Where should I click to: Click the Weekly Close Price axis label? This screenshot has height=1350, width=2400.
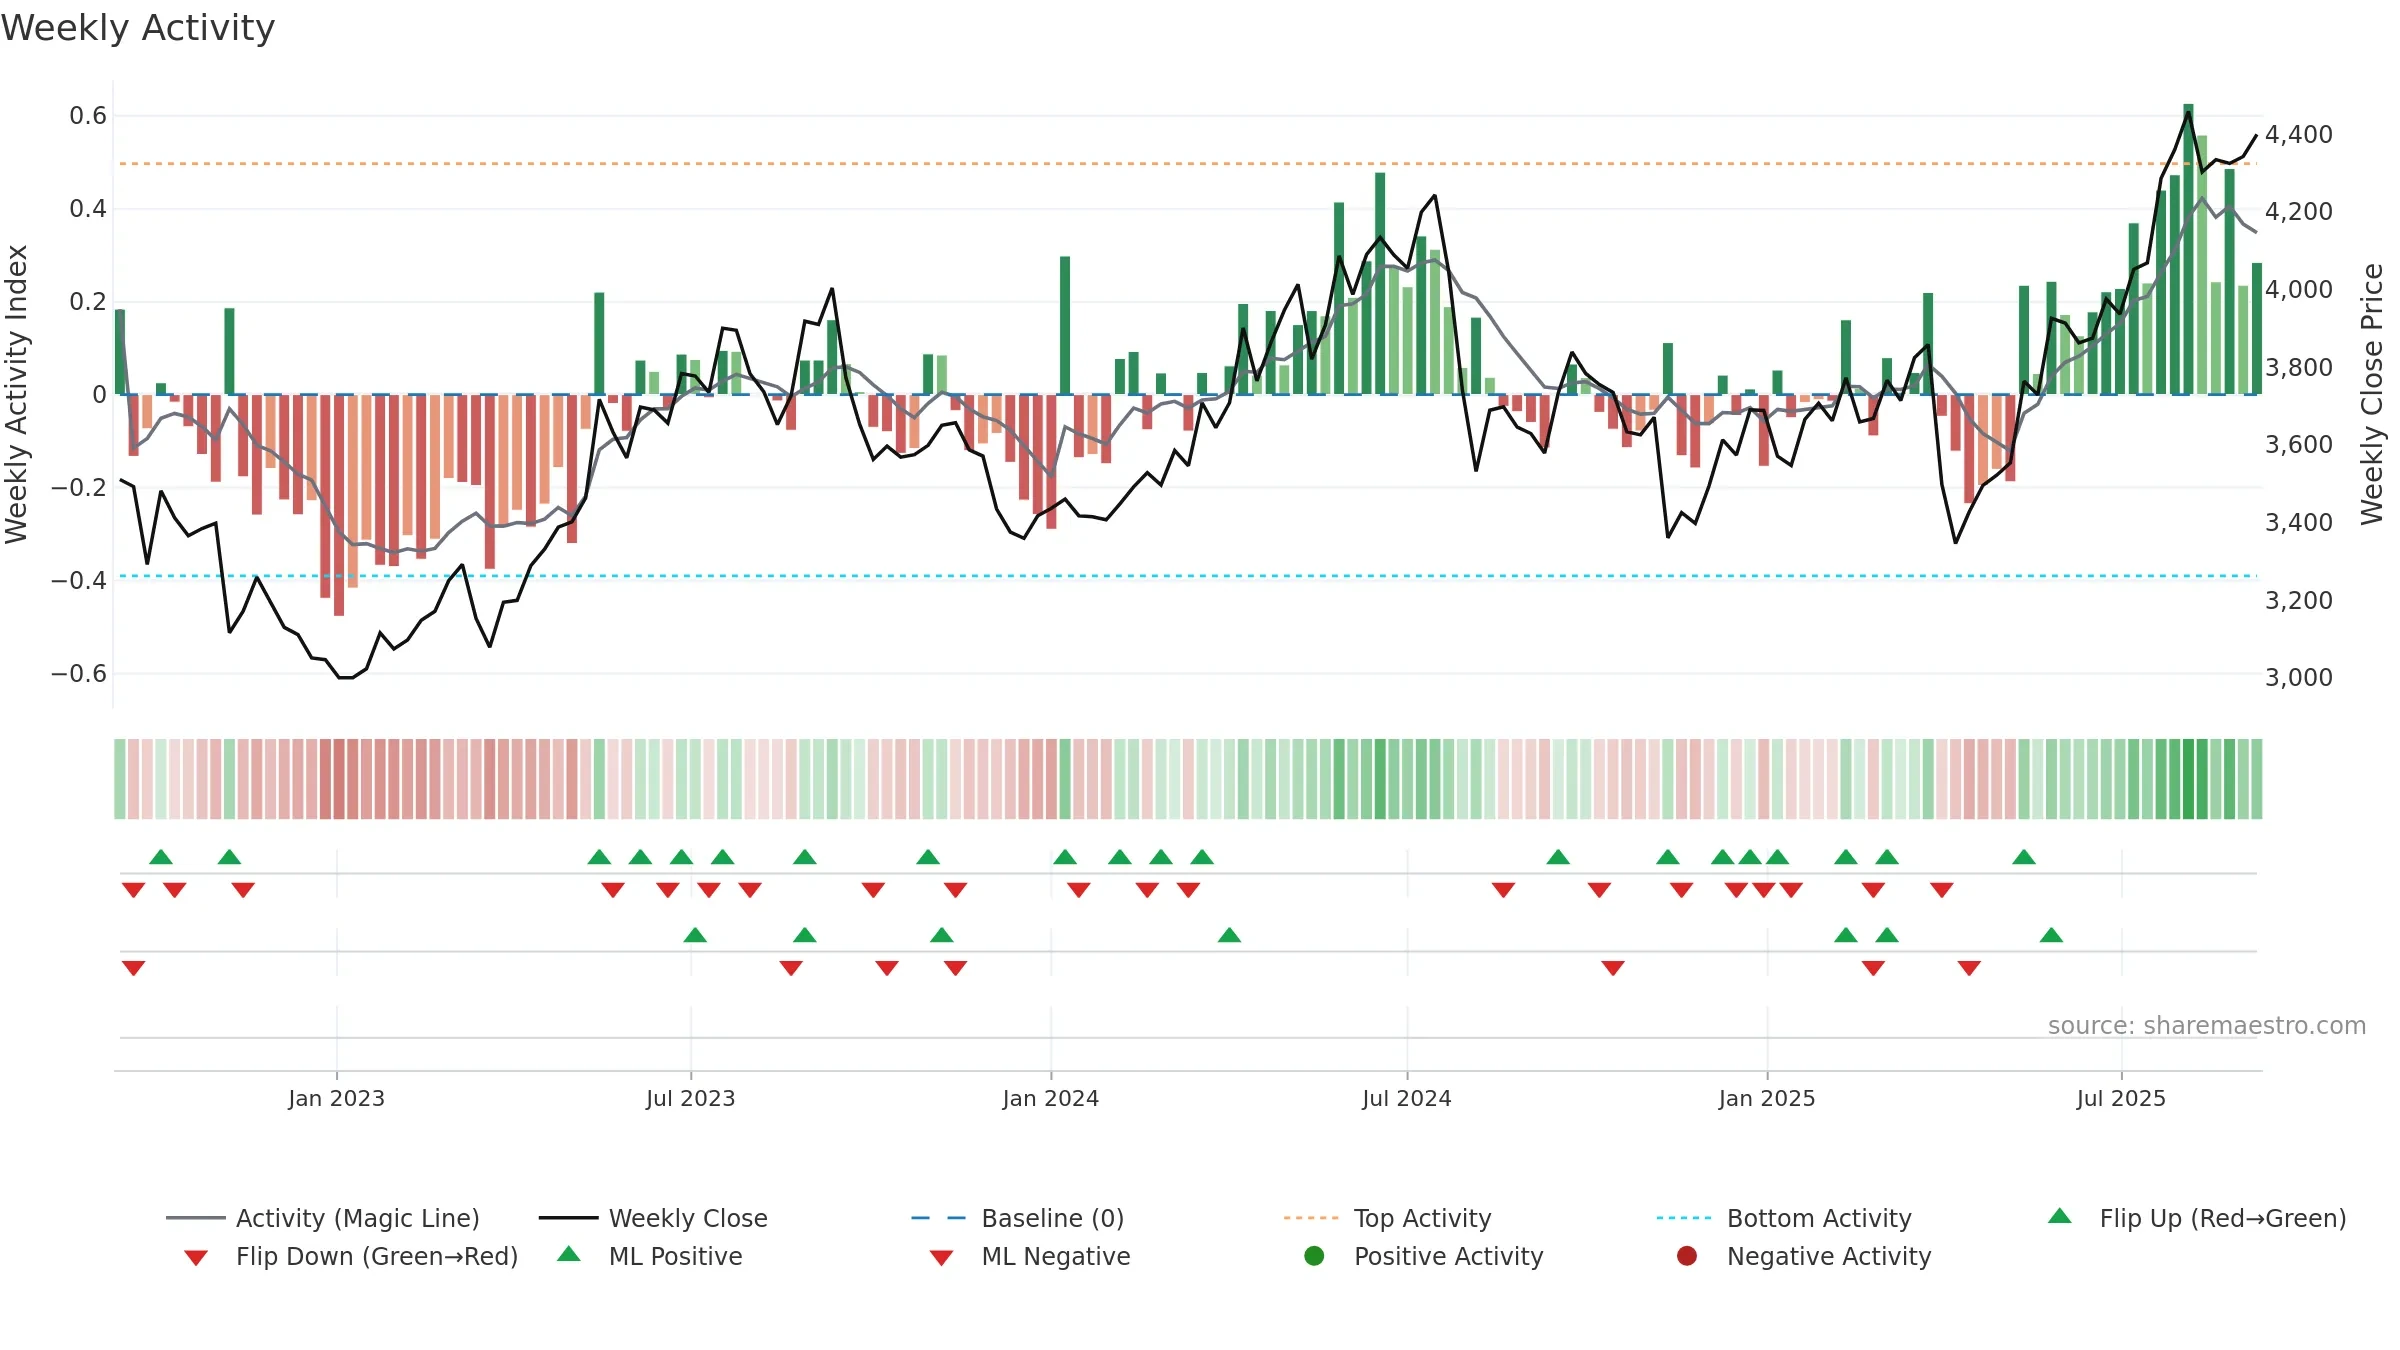point(2372,394)
